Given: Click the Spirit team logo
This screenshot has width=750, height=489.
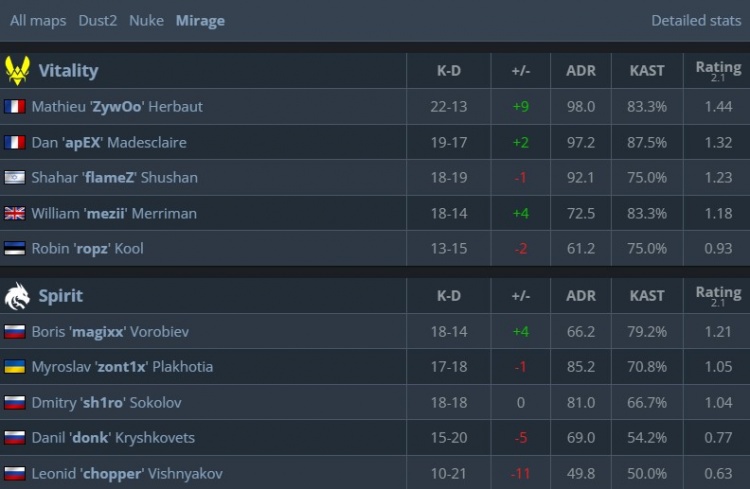Looking at the screenshot, I should pos(17,296).
